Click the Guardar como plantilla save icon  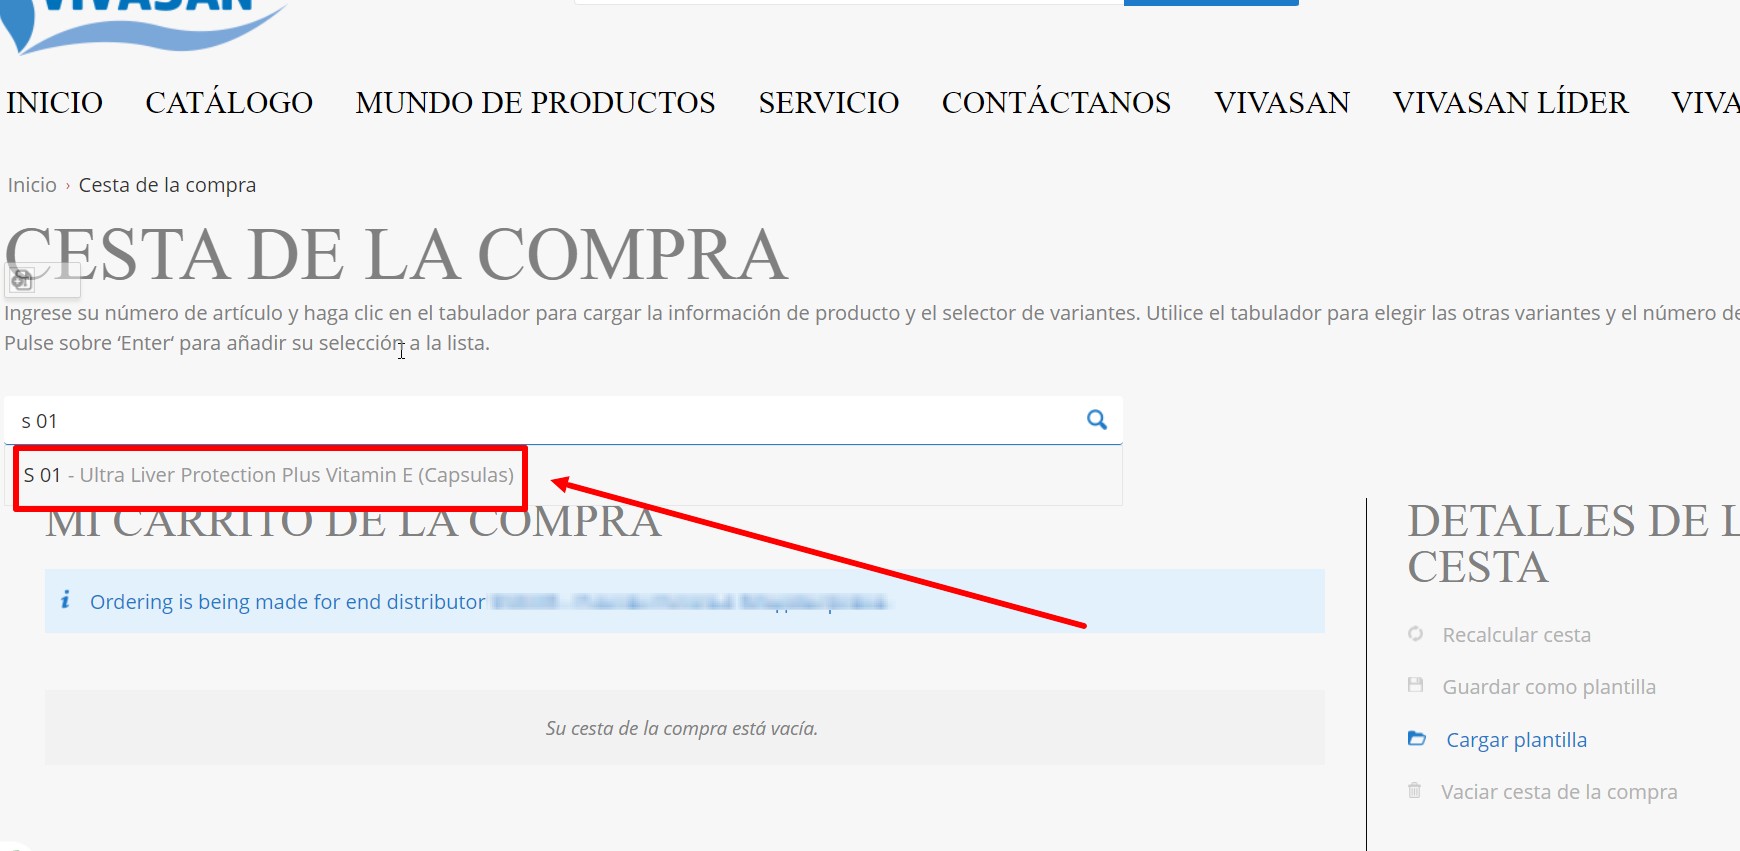(1415, 685)
